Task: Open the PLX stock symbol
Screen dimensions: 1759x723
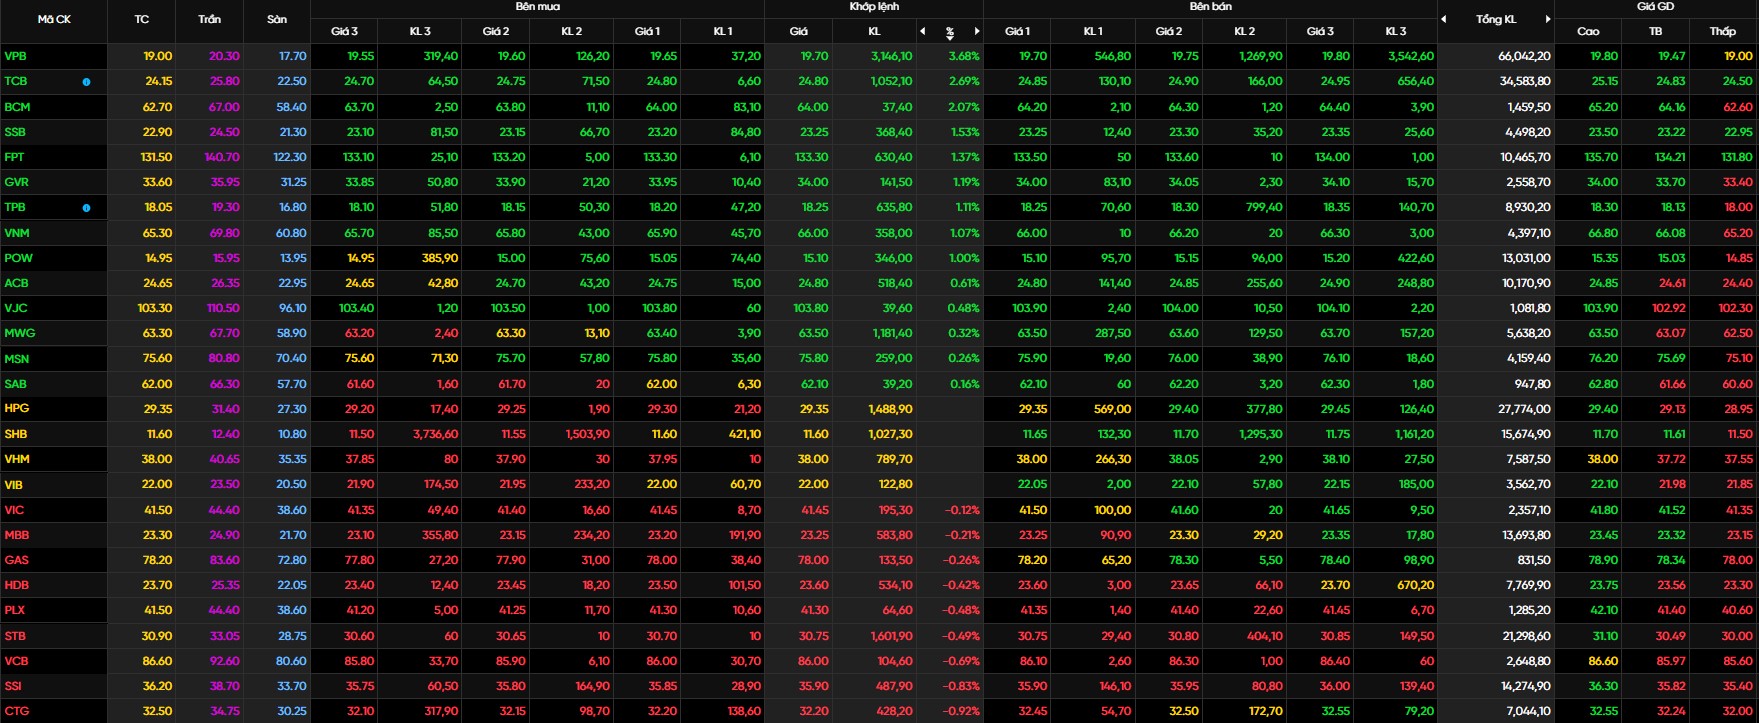Action: click(x=14, y=610)
